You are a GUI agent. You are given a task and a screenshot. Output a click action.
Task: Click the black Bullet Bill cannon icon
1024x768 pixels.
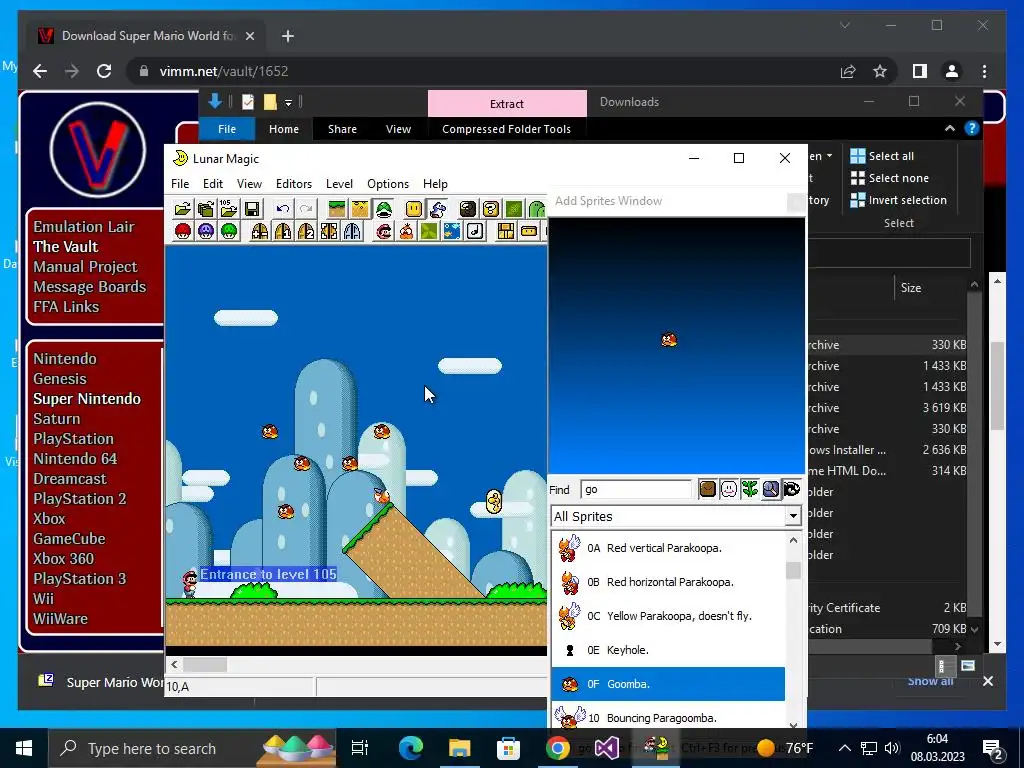468,209
